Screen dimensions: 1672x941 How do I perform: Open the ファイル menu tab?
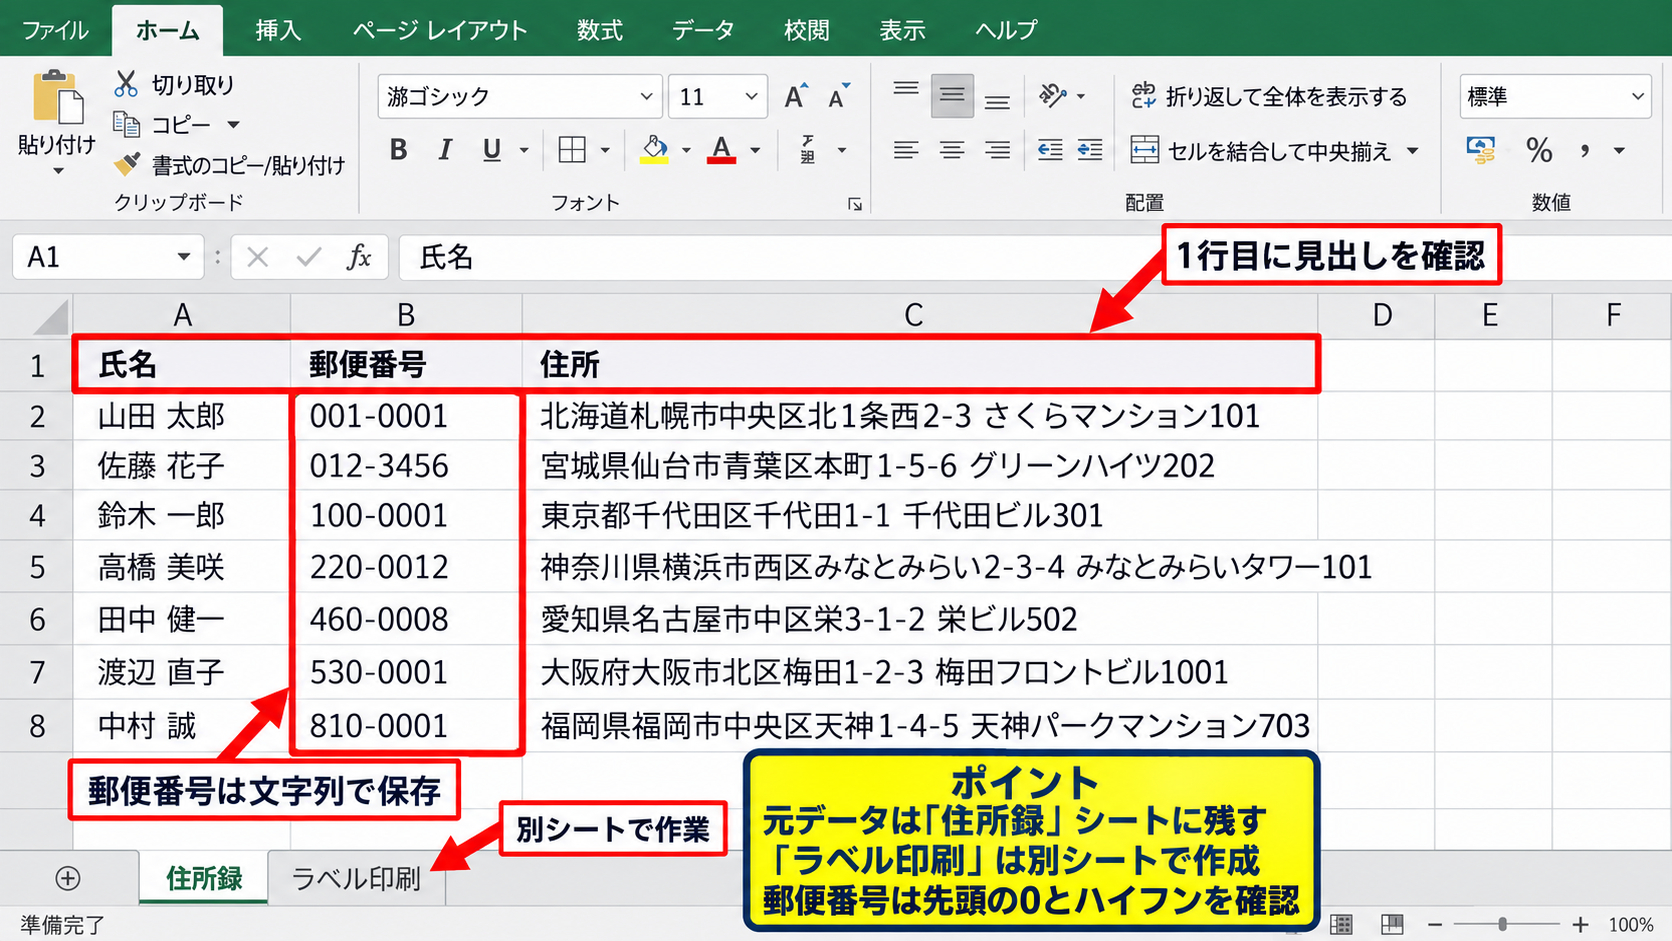tap(55, 30)
